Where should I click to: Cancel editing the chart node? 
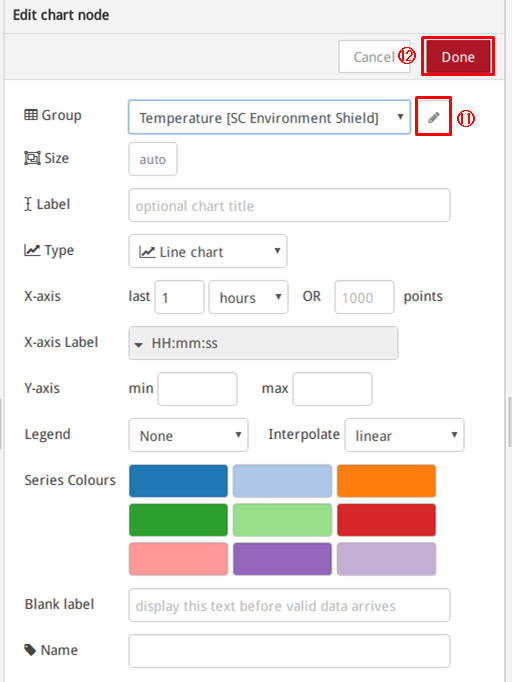point(374,57)
